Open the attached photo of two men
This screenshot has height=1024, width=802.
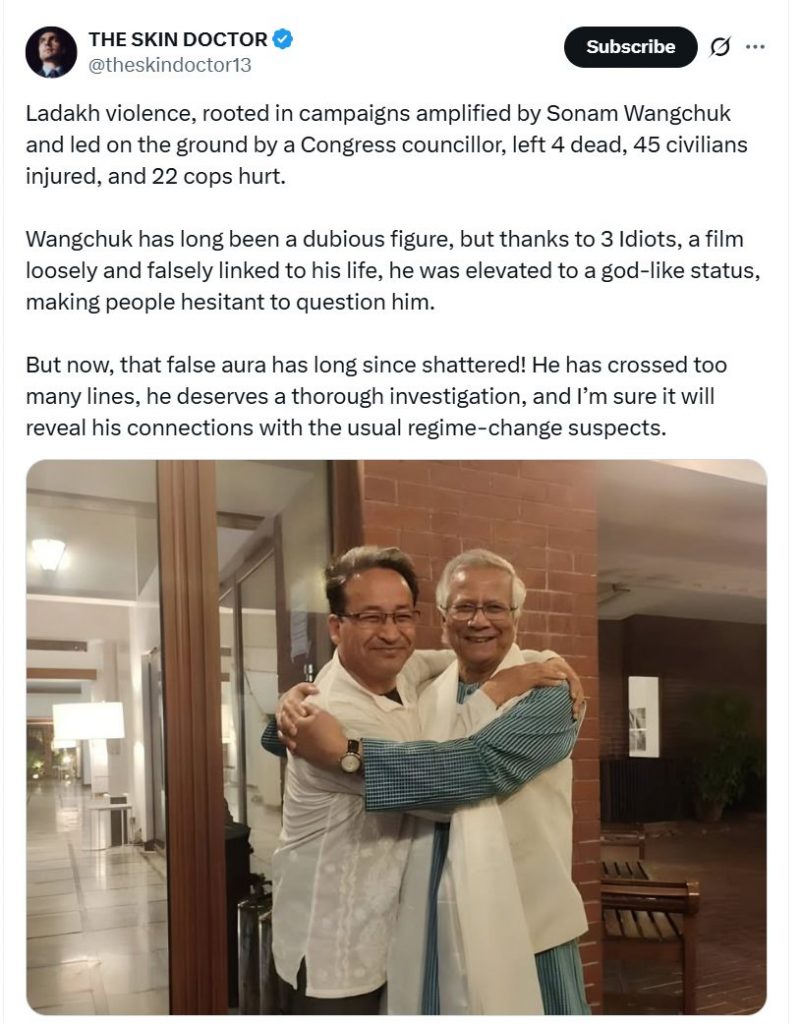click(396, 737)
